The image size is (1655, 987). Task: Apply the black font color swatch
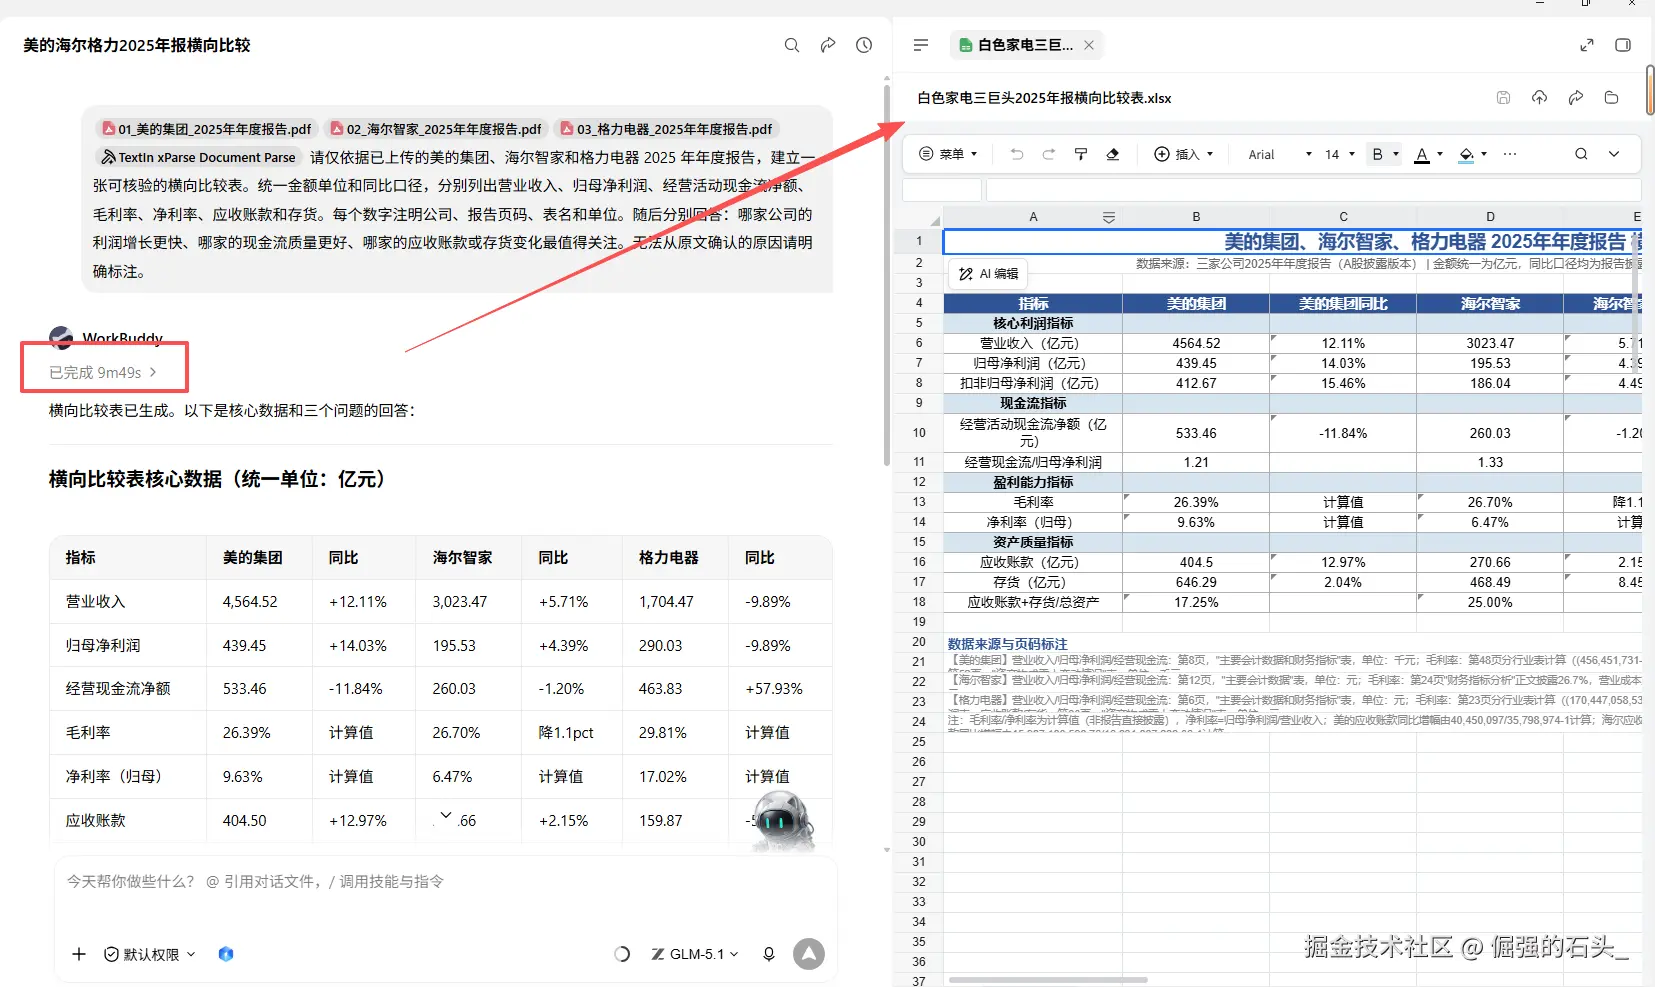coord(1422,154)
